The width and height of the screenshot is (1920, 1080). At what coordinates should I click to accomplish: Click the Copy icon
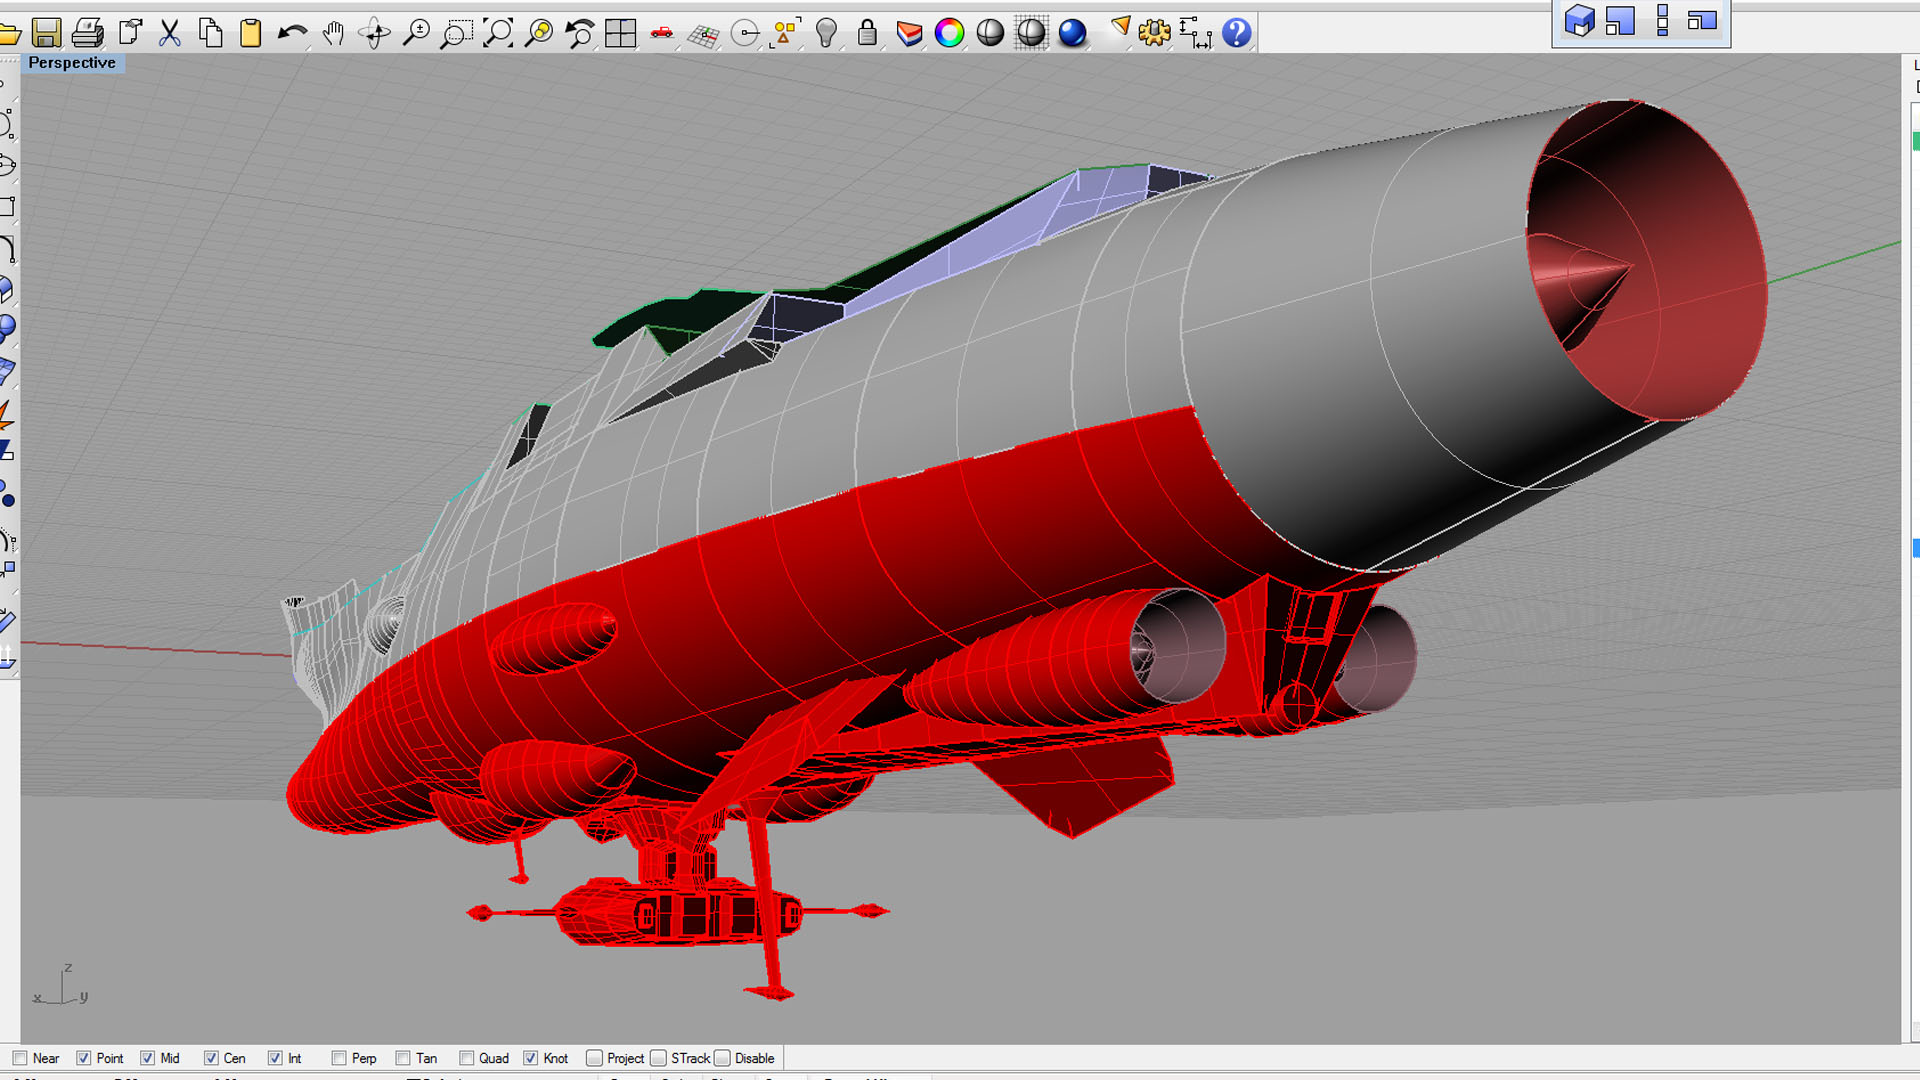point(210,33)
